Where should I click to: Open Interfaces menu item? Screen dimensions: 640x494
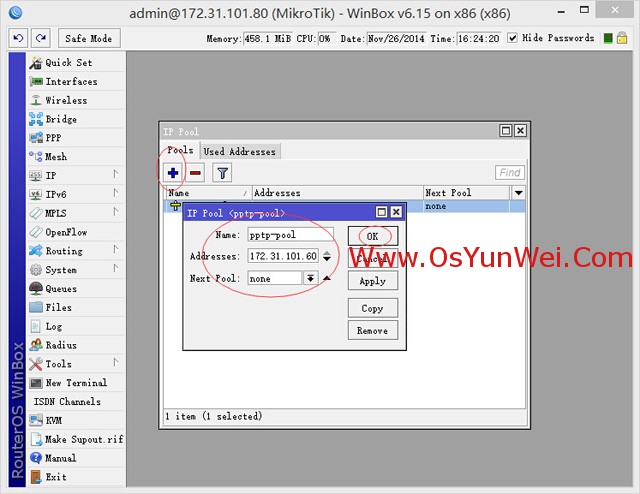(x=76, y=81)
